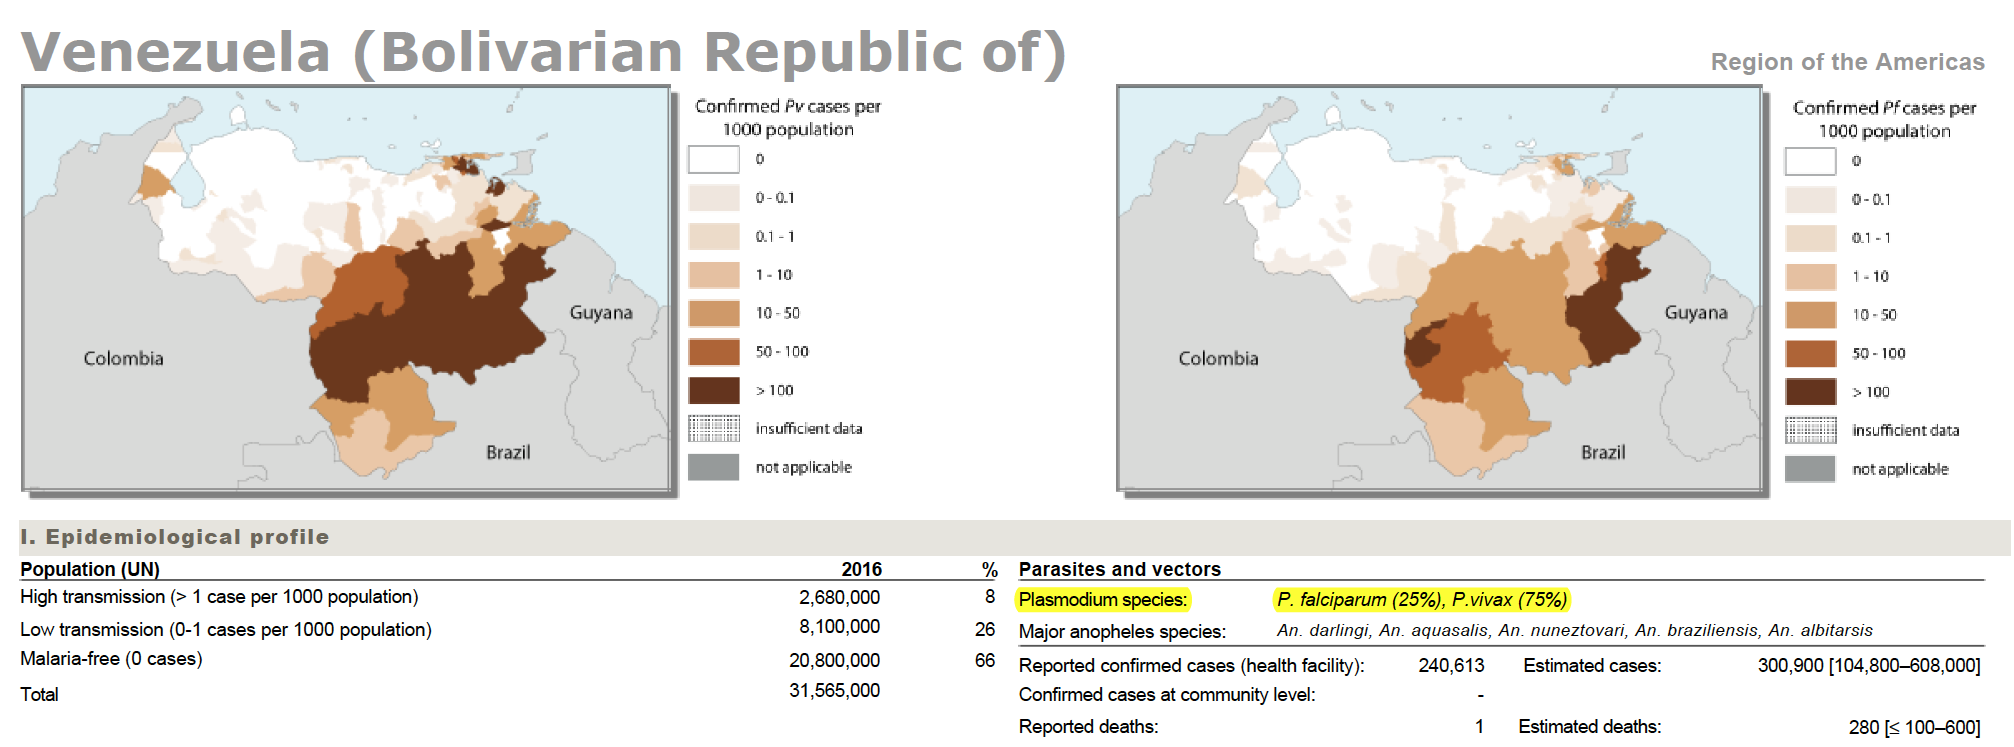Click the highlighted "Plasmodium species:" label
The width and height of the screenshot is (2014, 747).
[x=1102, y=600]
